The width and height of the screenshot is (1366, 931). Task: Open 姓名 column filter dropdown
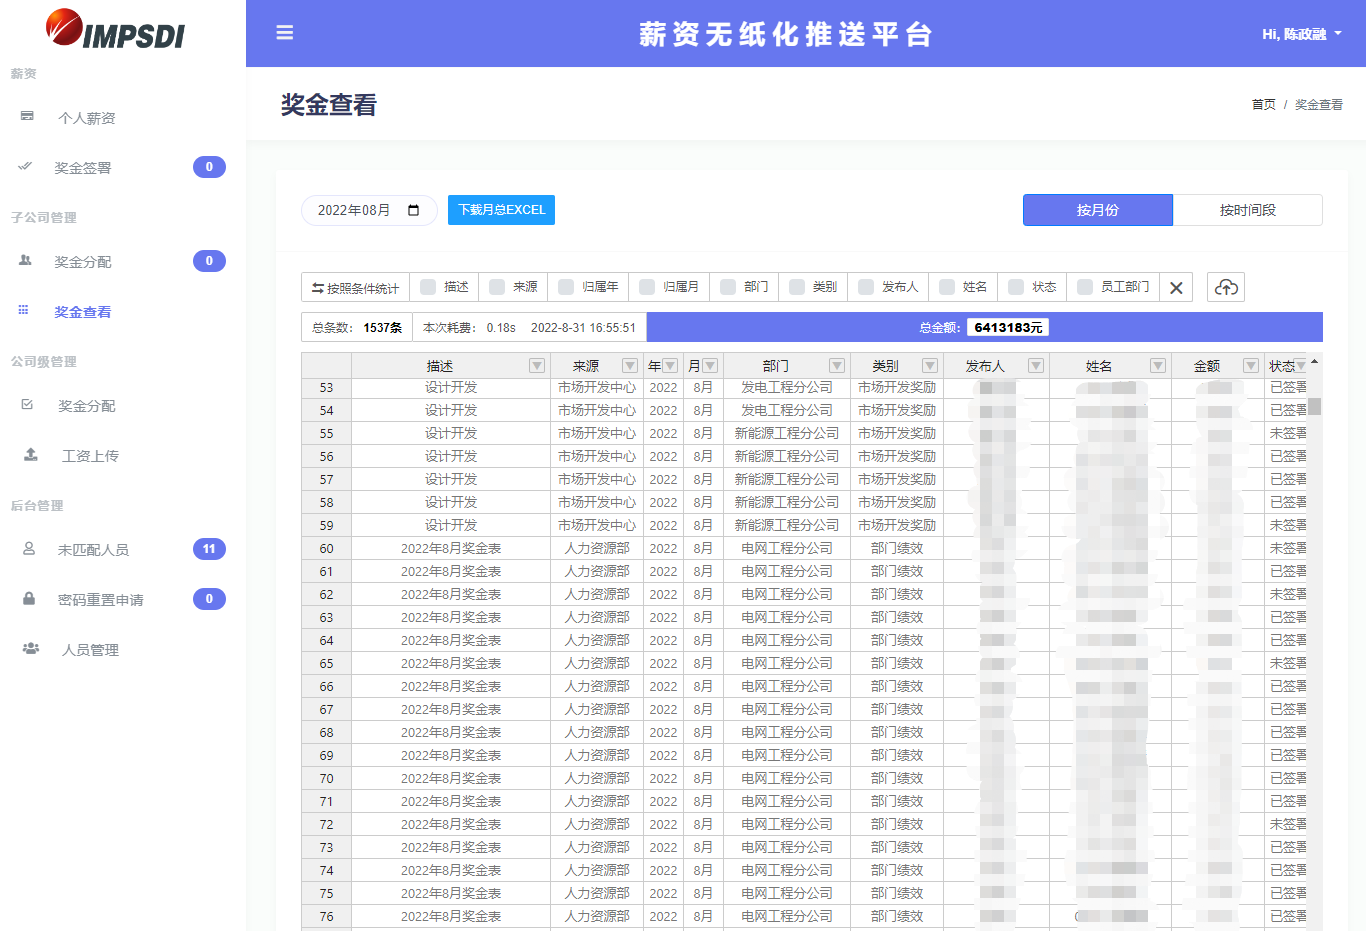(x=1158, y=366)
